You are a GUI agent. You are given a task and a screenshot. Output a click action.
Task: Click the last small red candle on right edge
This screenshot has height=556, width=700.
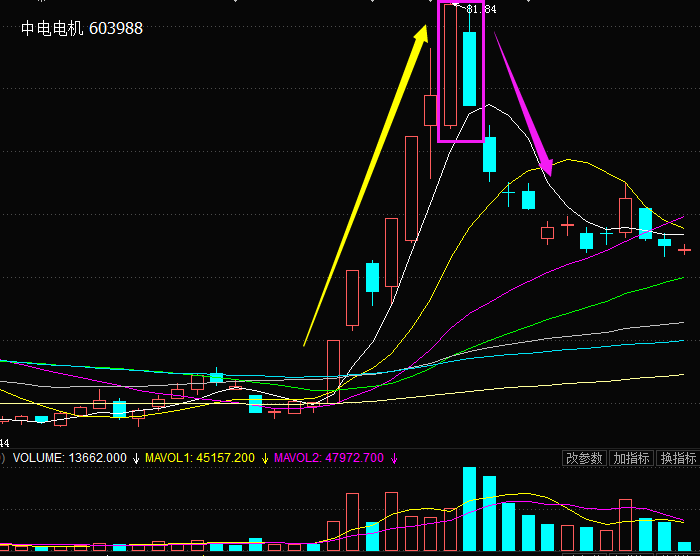pos(685,249)
